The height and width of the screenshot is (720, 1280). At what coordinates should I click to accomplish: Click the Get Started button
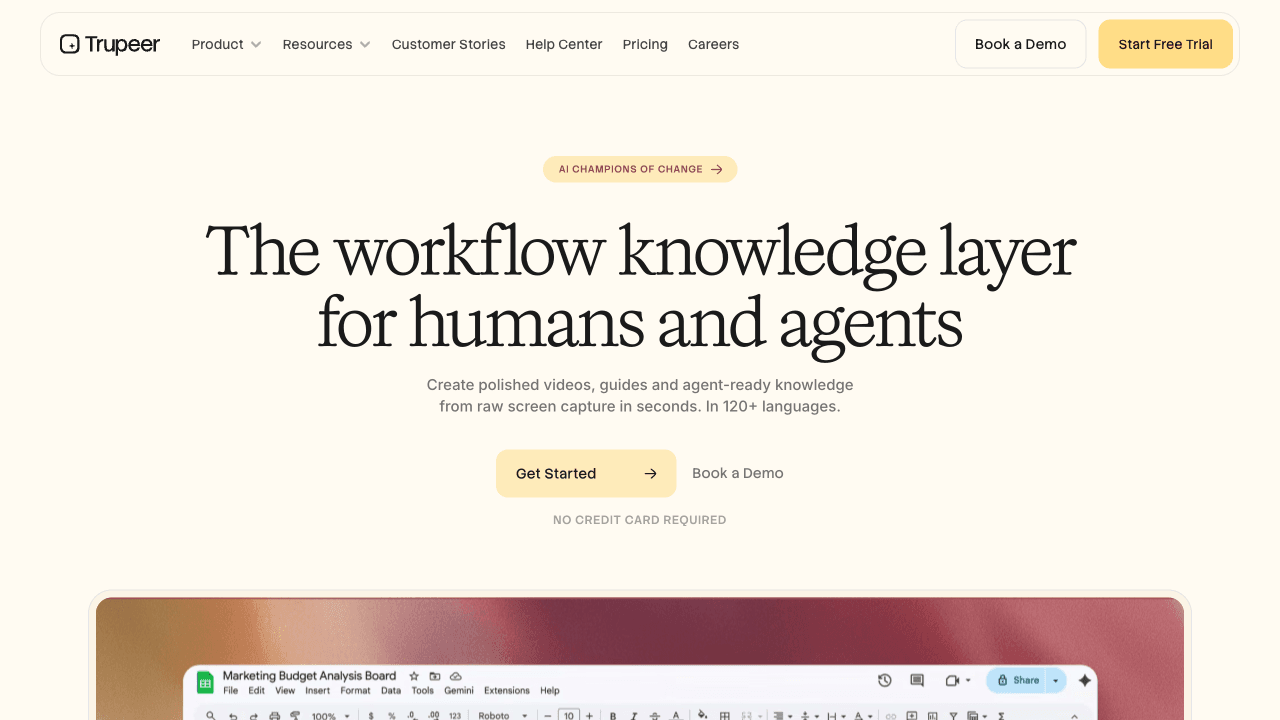pyautogui.click(x=586, y=474)
